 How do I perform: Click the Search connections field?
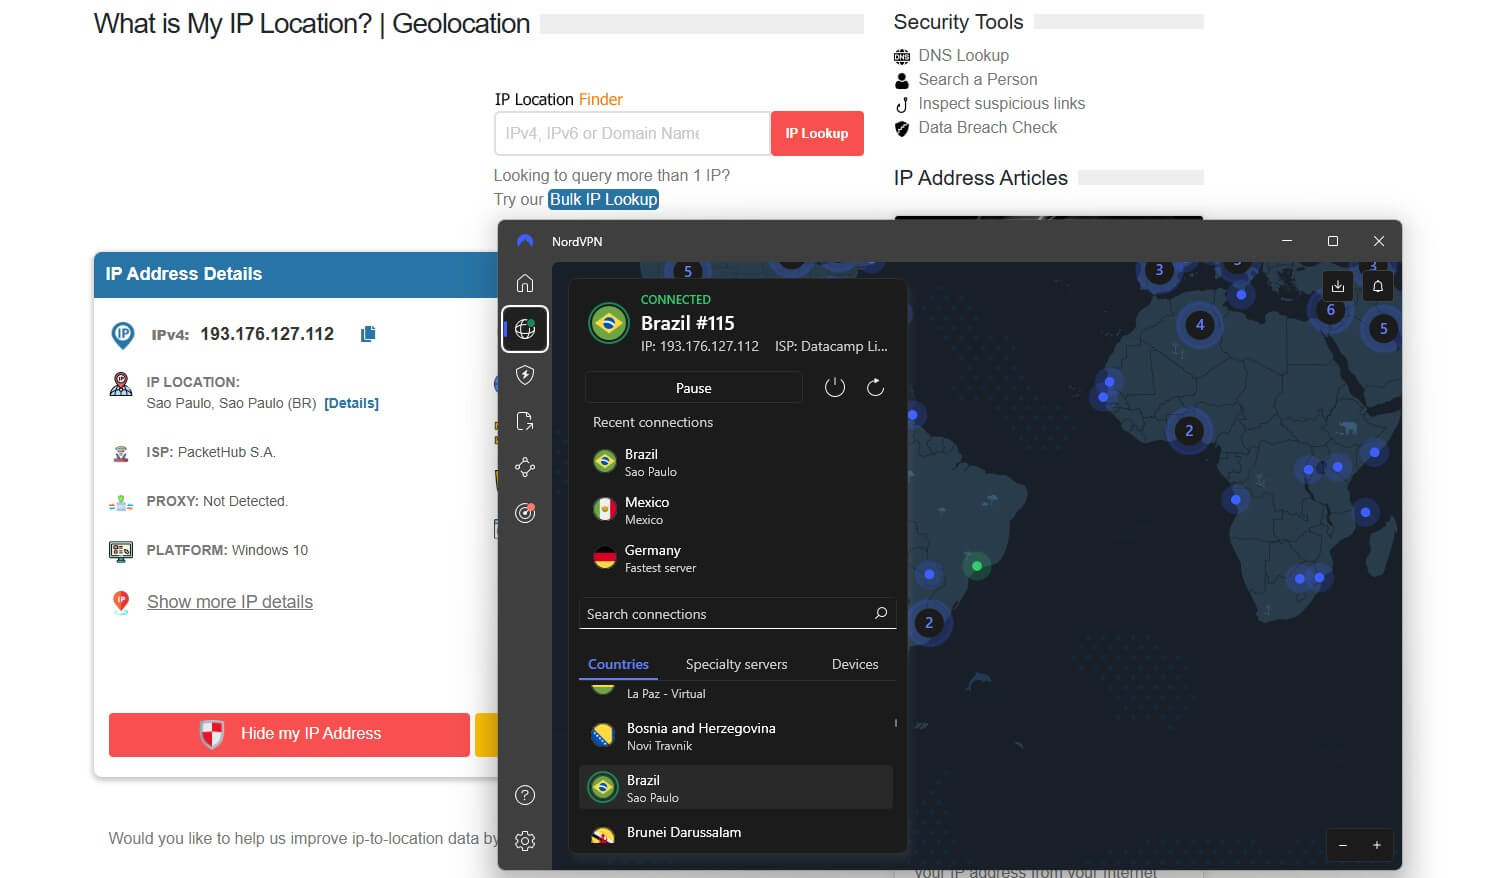(x=737, y=614)
